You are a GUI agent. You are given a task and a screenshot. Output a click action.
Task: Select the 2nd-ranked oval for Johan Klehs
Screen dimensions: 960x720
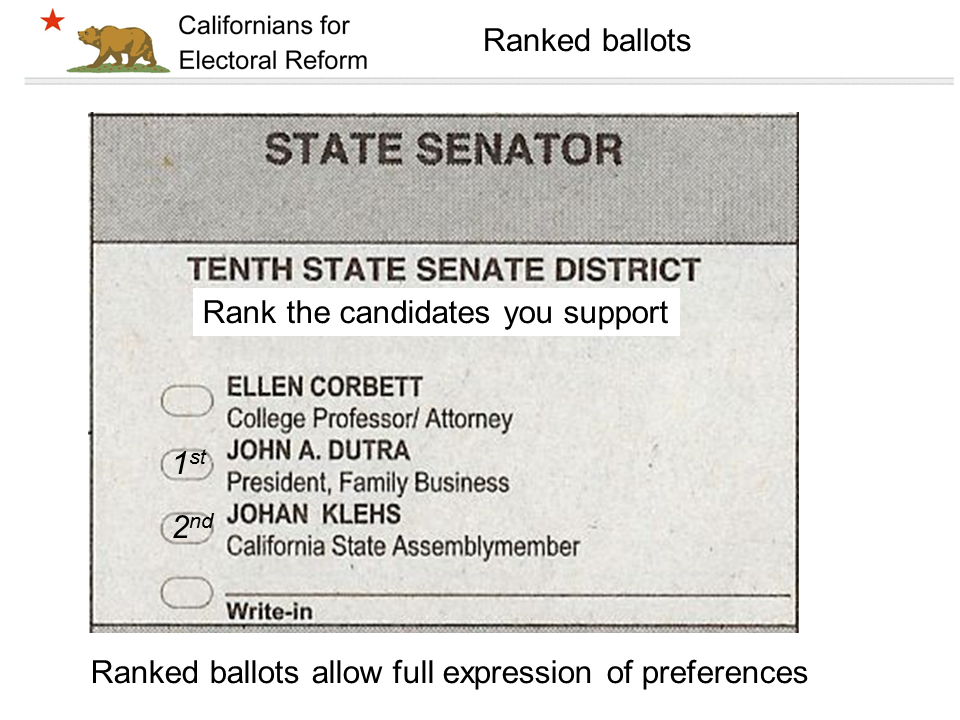187,527
